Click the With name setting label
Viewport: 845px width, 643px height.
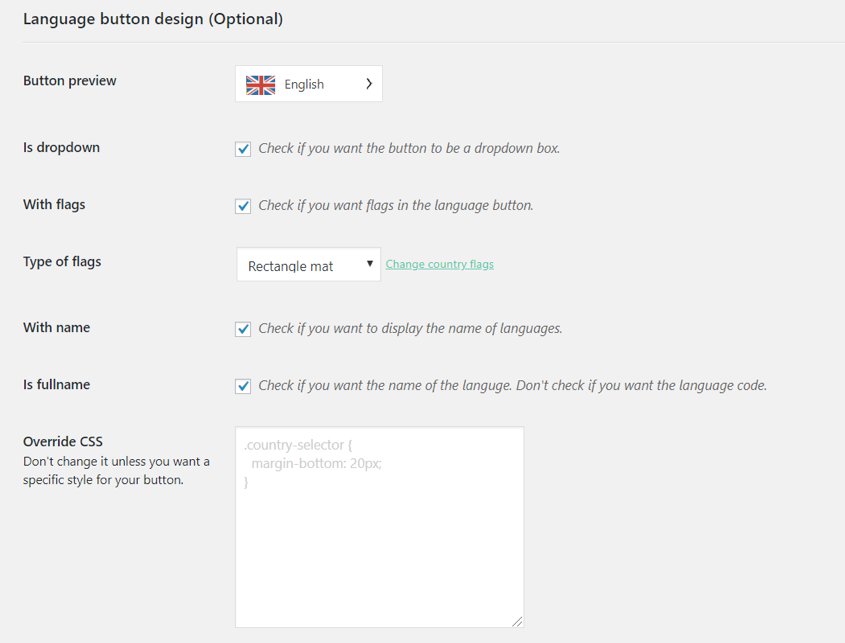[57, 328]
